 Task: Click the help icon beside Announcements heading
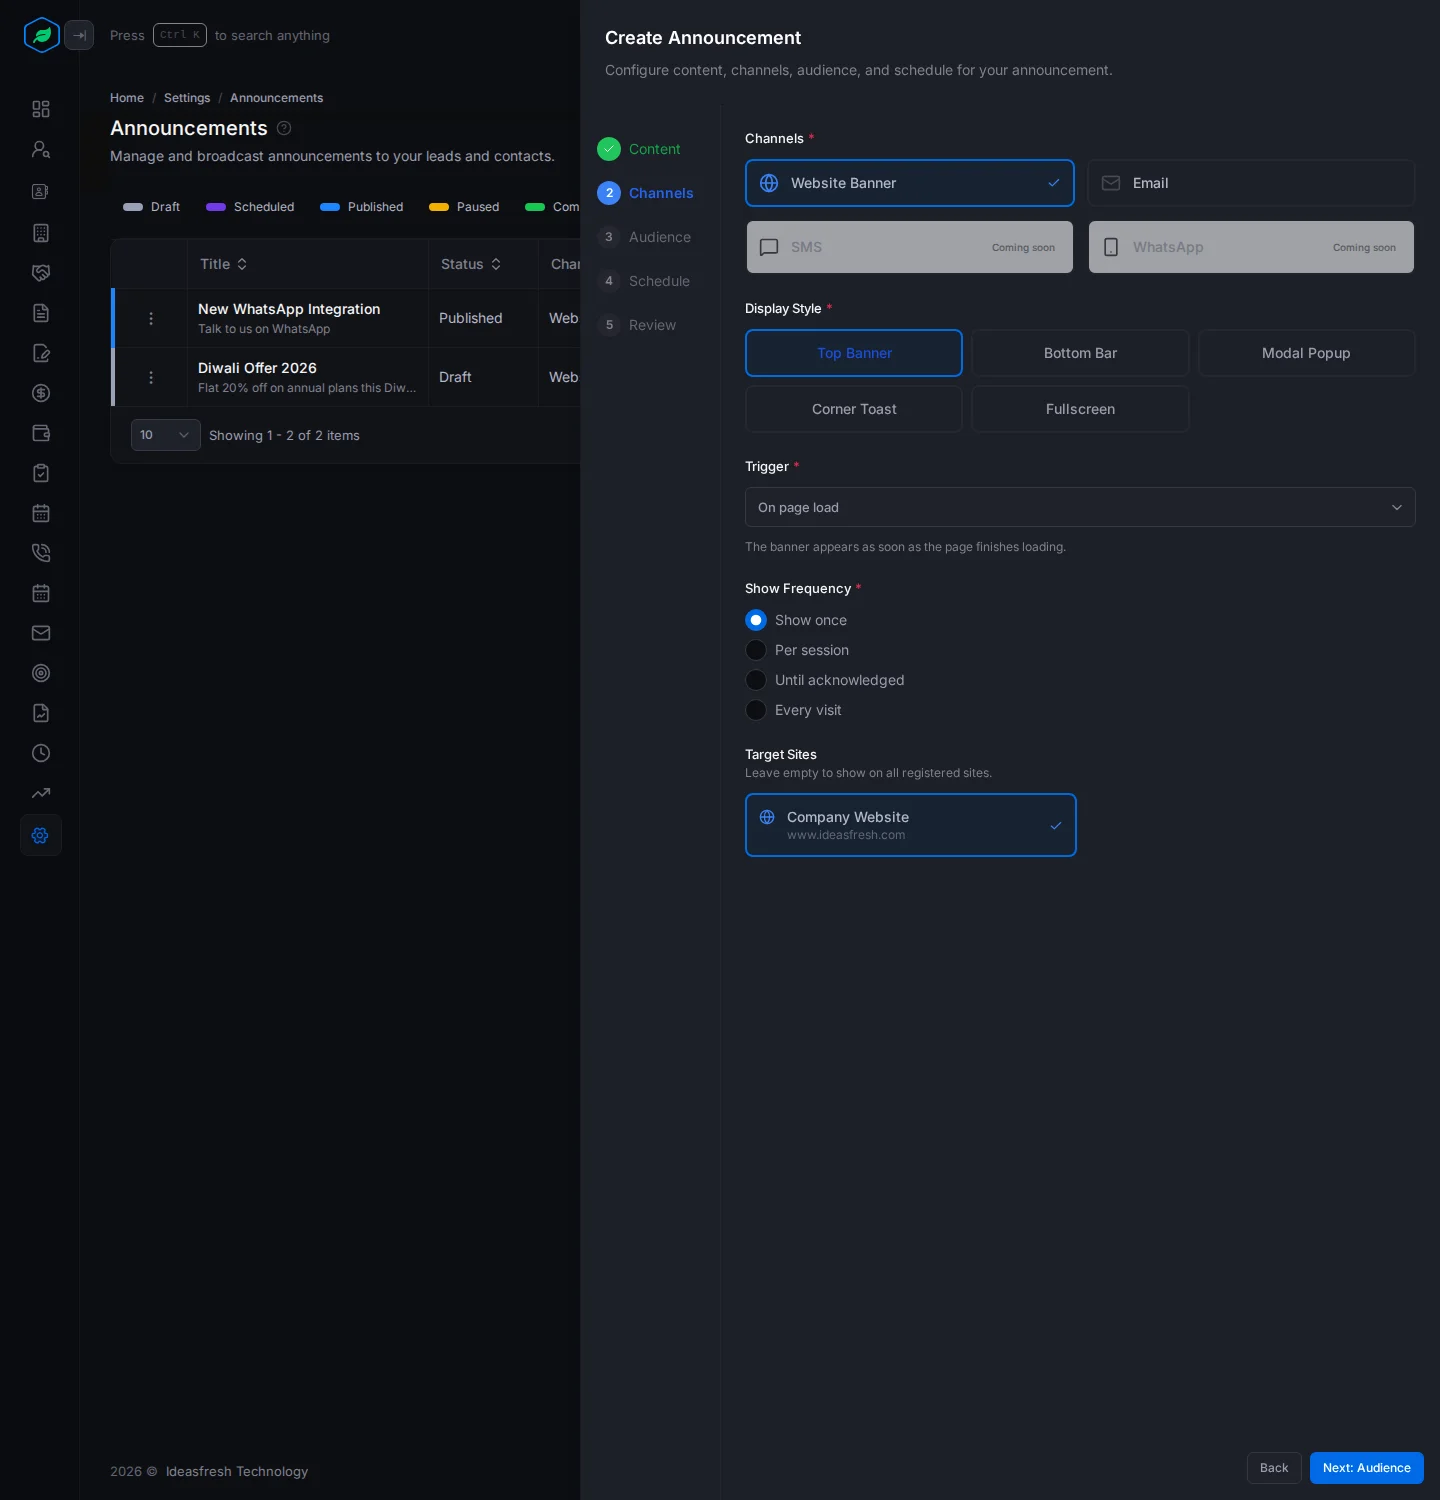pos(284,128)
